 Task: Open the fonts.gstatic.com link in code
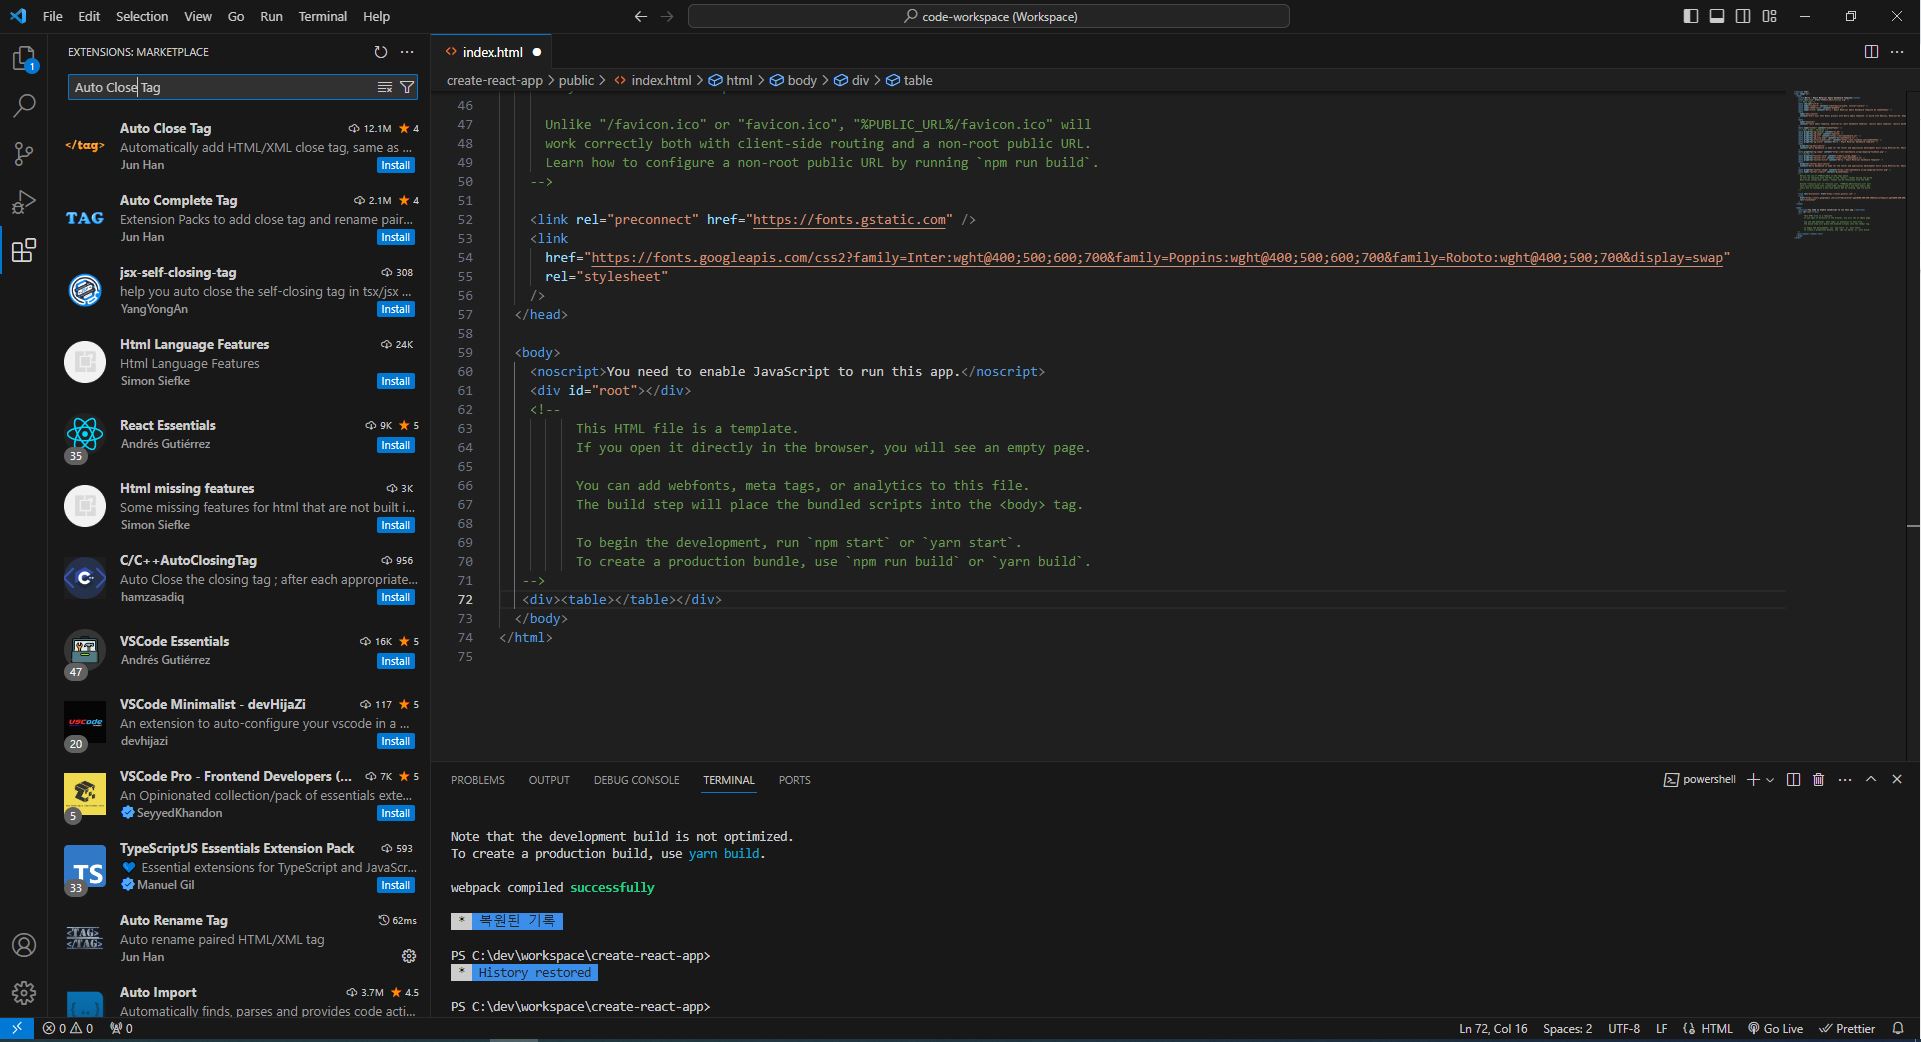(849, 219)
